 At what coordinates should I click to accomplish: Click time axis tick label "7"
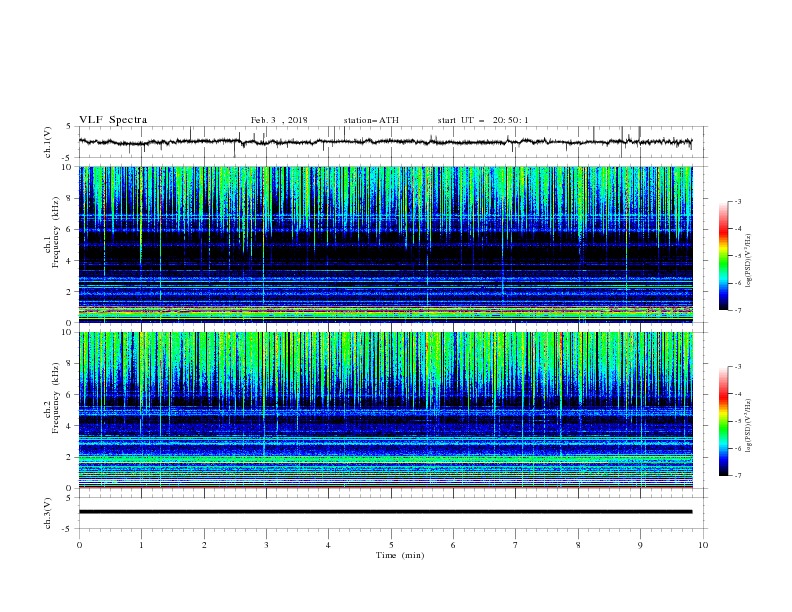click(516, 545)
